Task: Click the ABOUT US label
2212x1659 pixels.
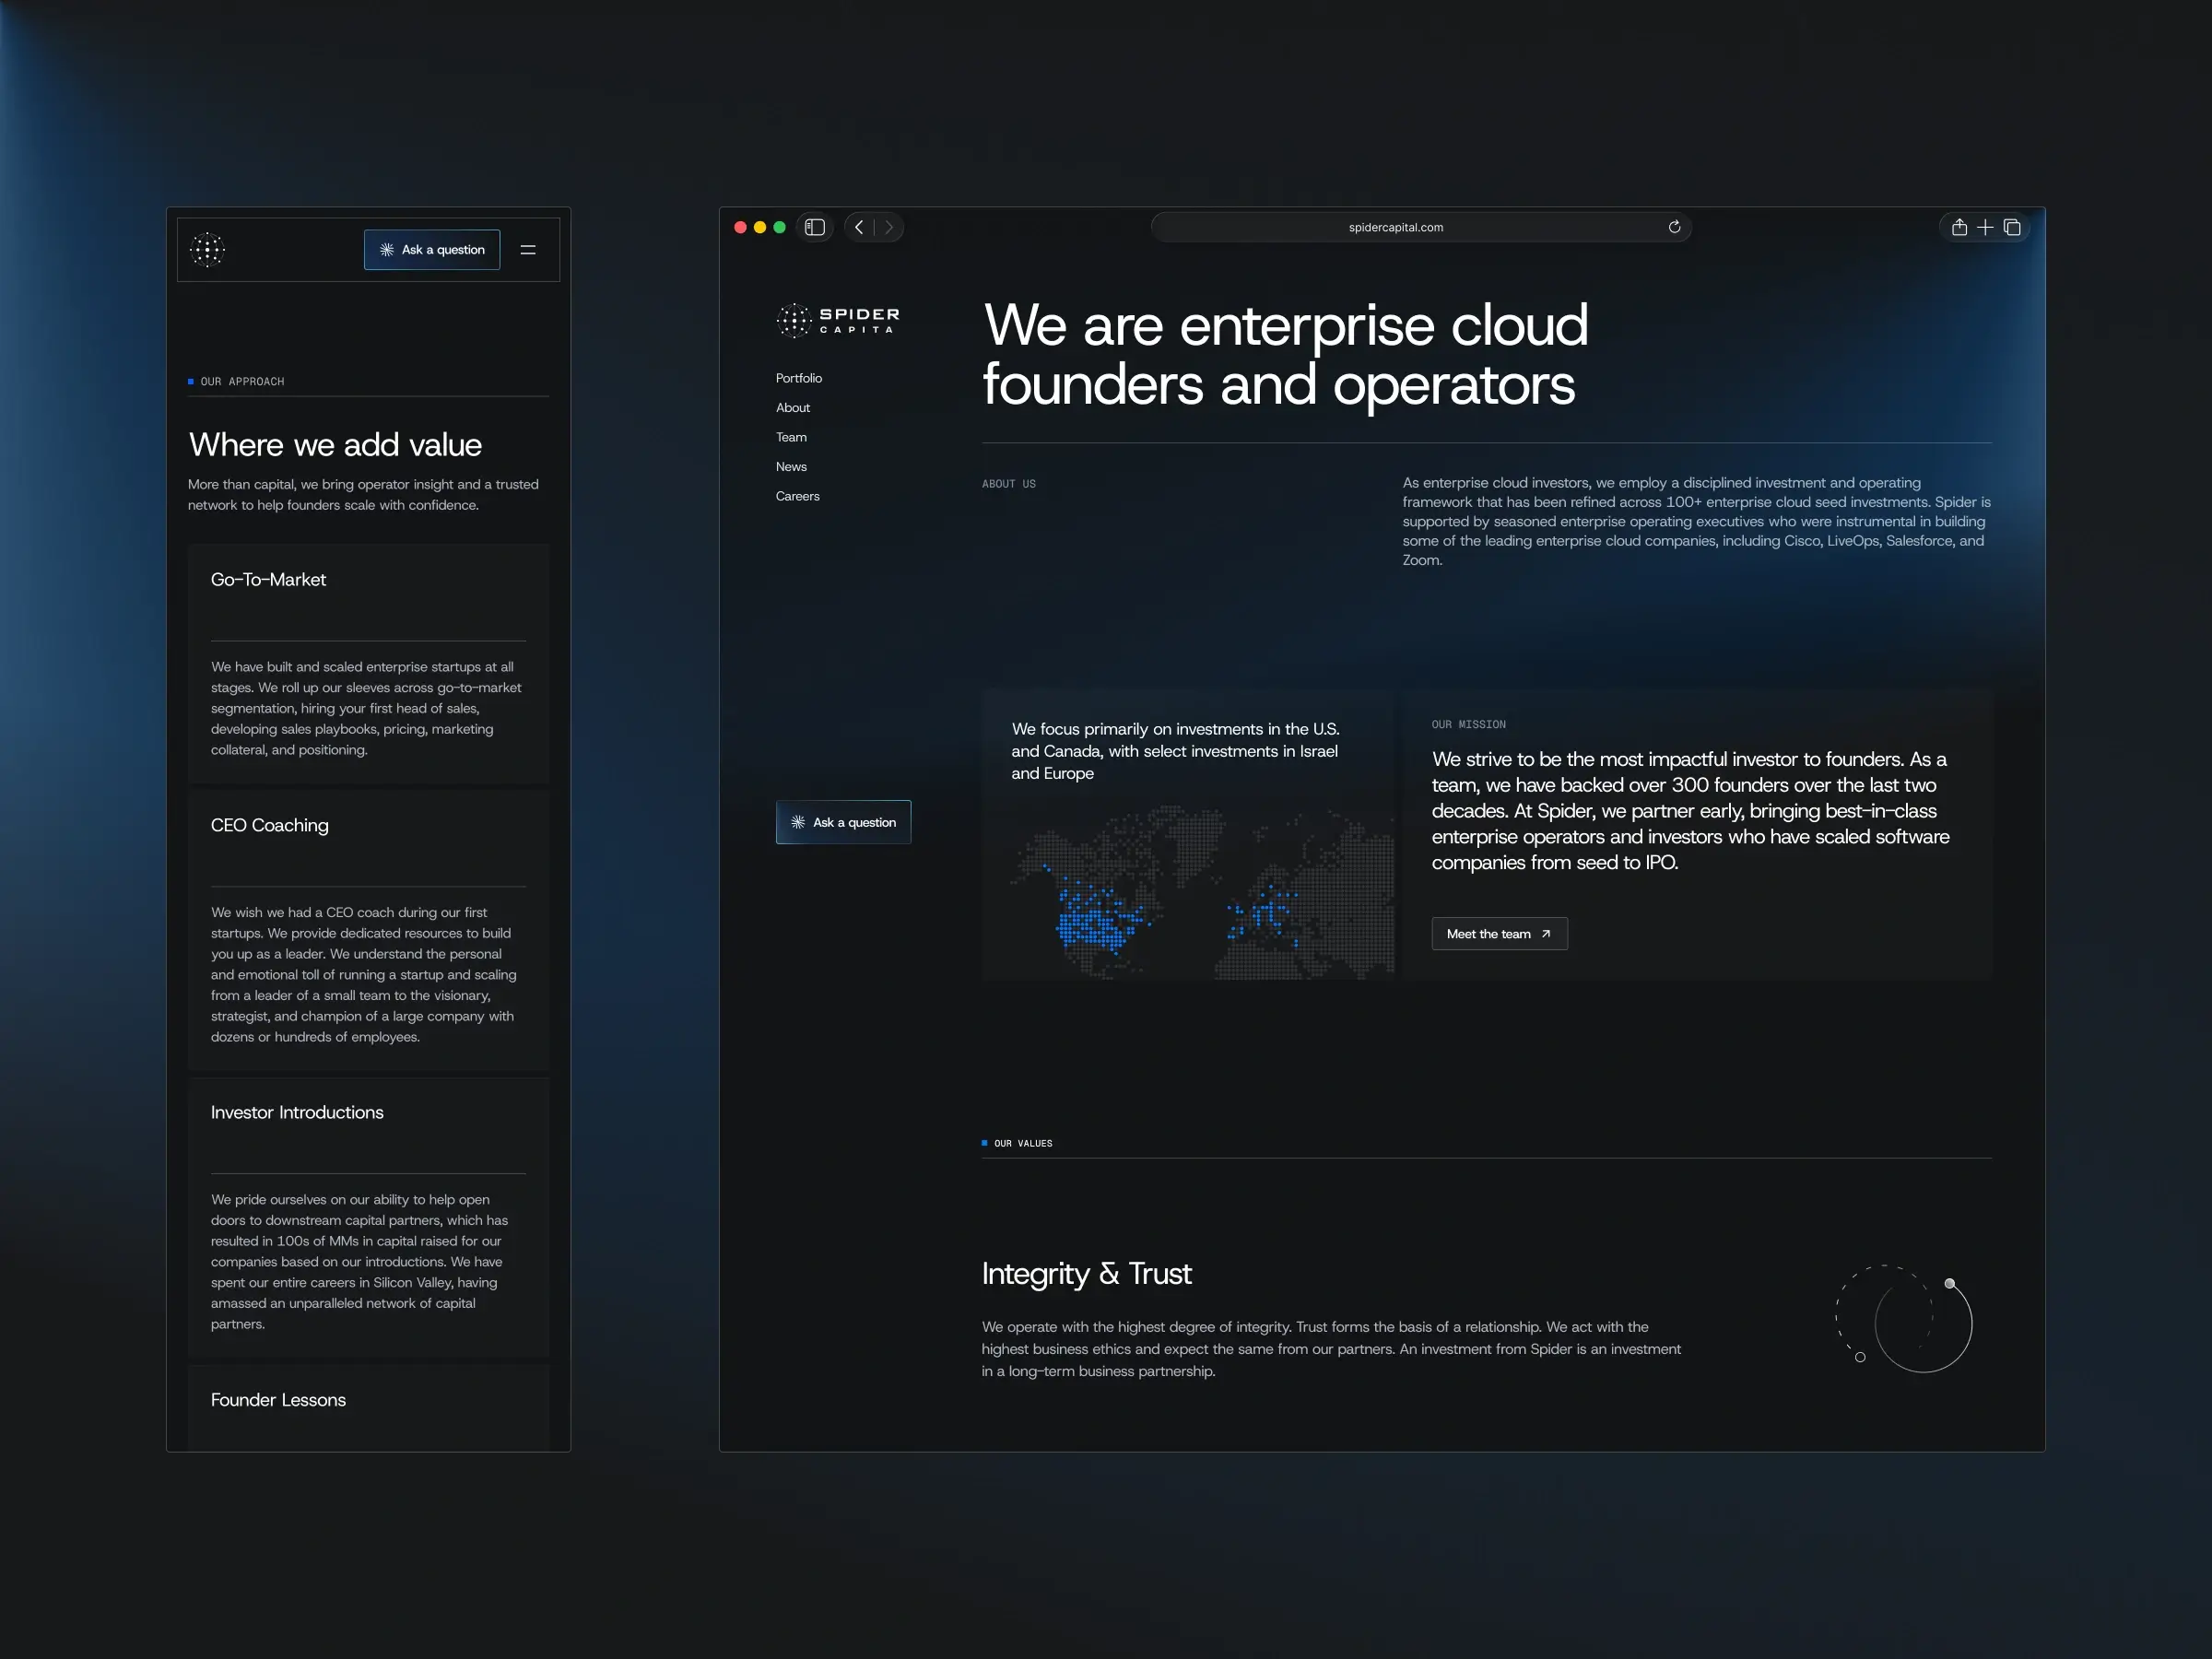Action: tap(1009, 484)
